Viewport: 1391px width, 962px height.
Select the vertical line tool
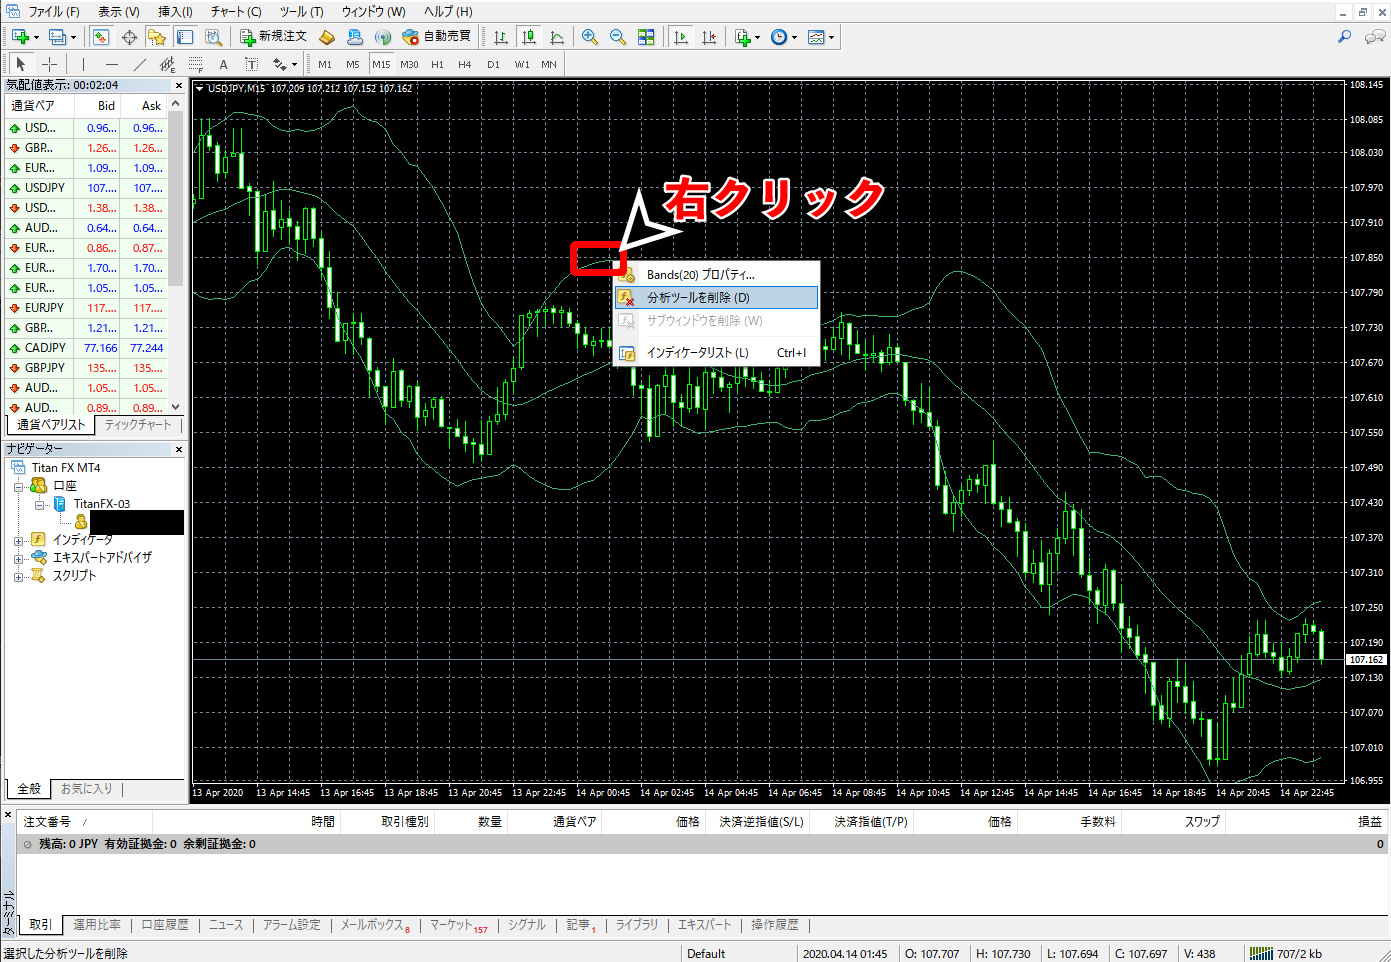tap(84, 64)
